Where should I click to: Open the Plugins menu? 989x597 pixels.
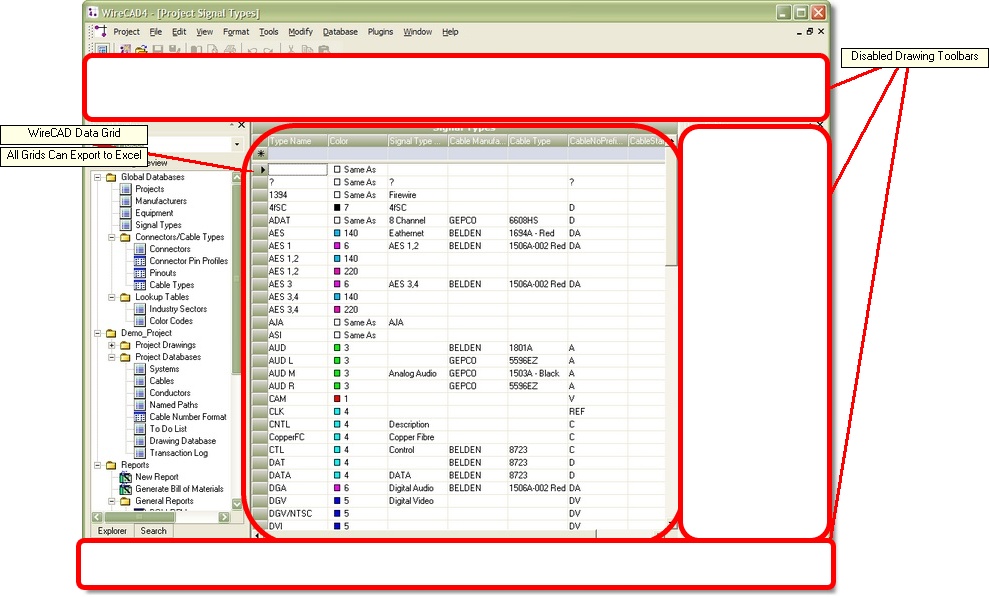pos(380,32)
